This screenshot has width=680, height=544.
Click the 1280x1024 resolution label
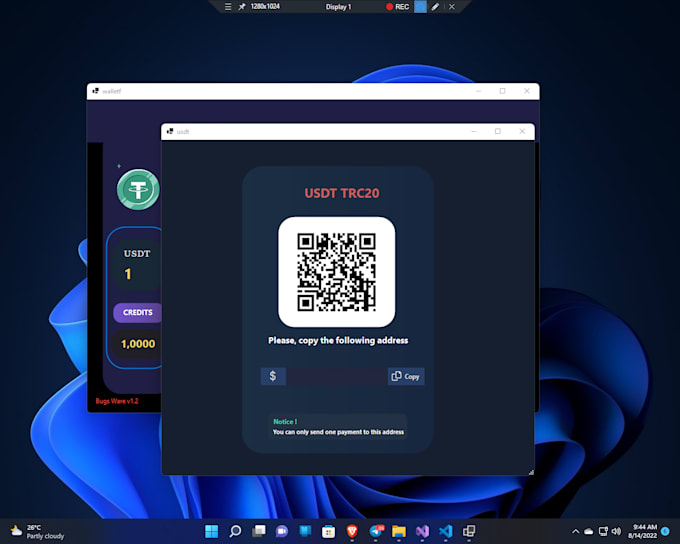265,7
